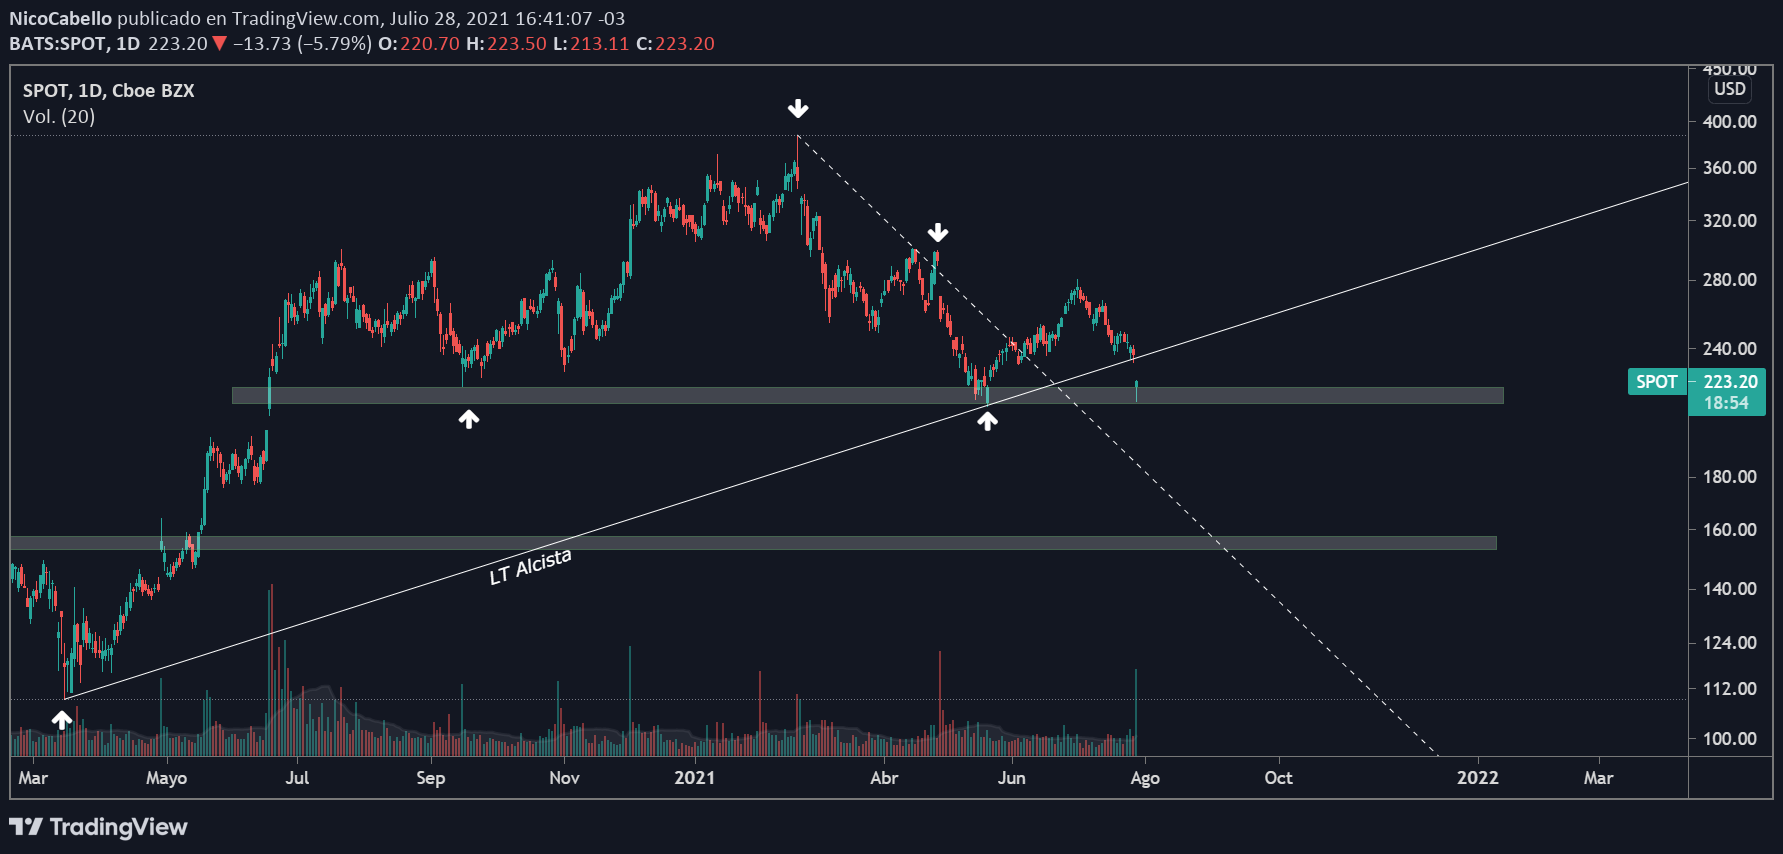The height and width of the screenshot is (854, 1783).
Task: Click the 240.00 price axis label
Action: (1729, 348)
